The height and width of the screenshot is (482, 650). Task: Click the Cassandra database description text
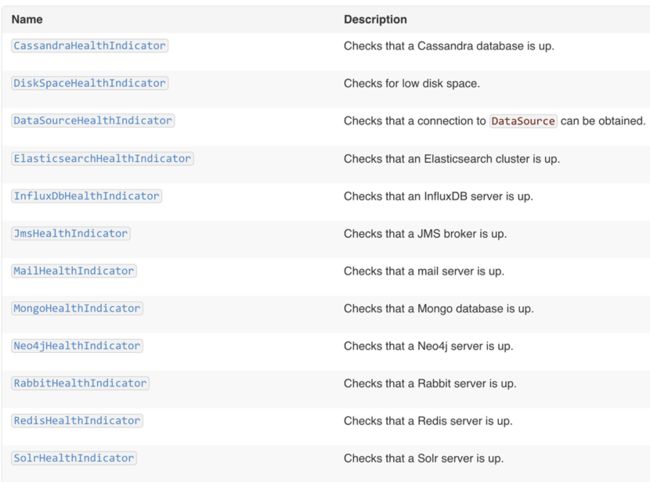pos(449,46)
